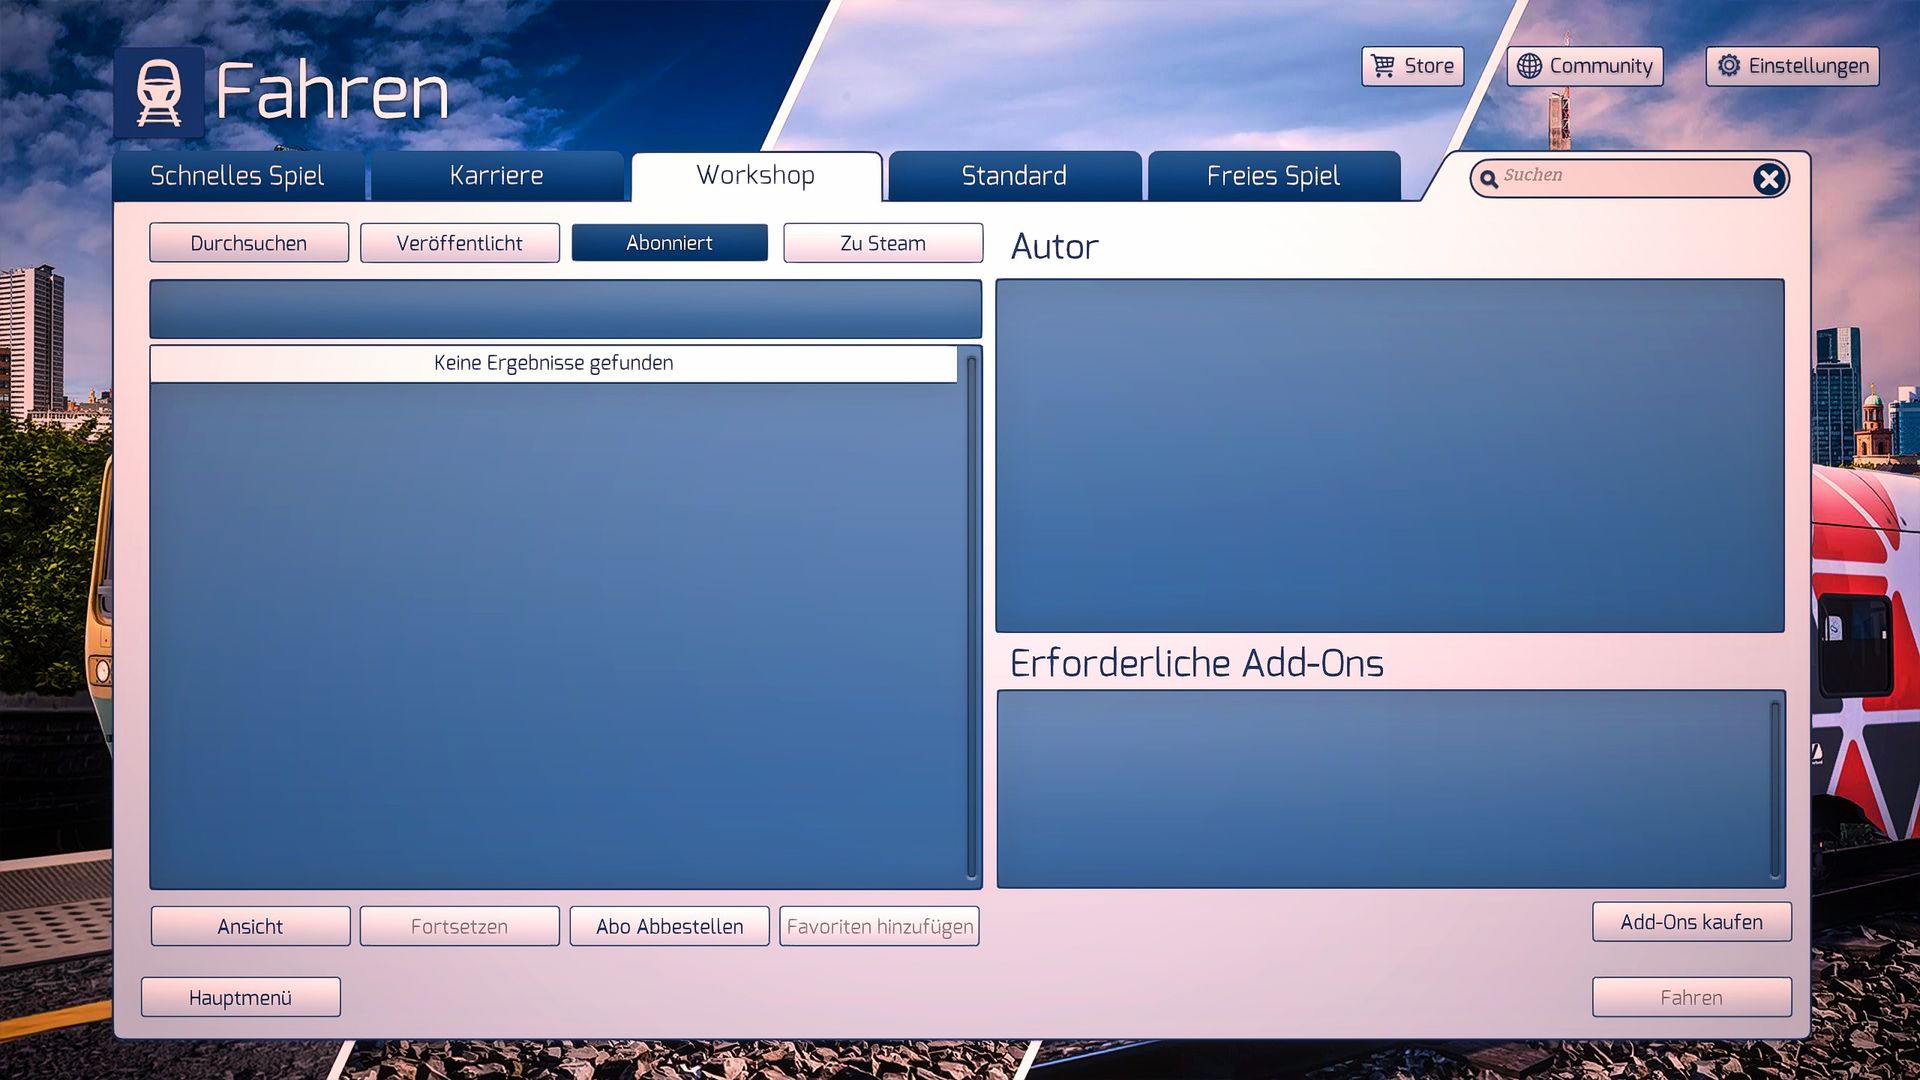The height and width of the screenshot is (1080, 1920).
Task: Click into the Suchen search field
Action: [x=1620, y=176]
